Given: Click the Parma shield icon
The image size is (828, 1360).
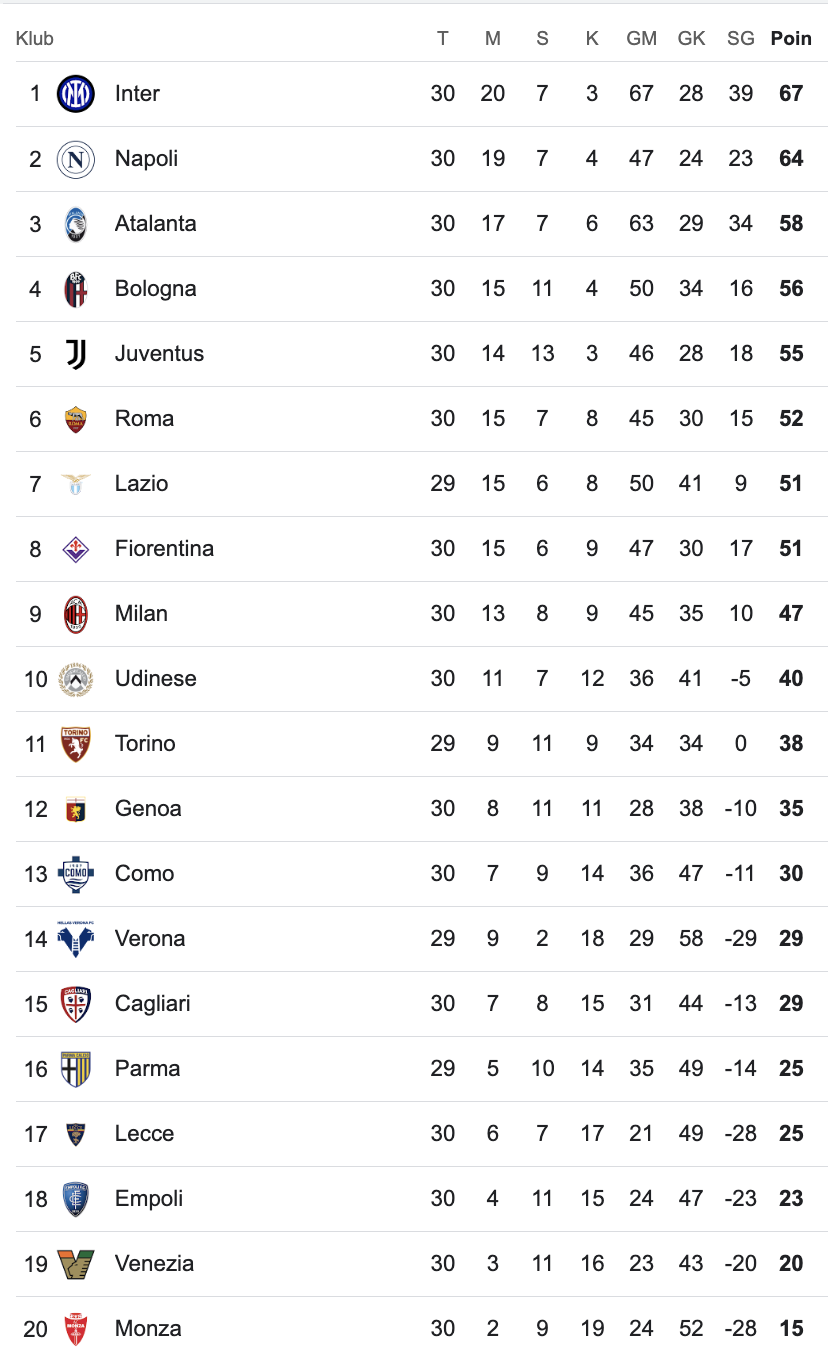Looking at the screenshot, I should (76, 1069).
